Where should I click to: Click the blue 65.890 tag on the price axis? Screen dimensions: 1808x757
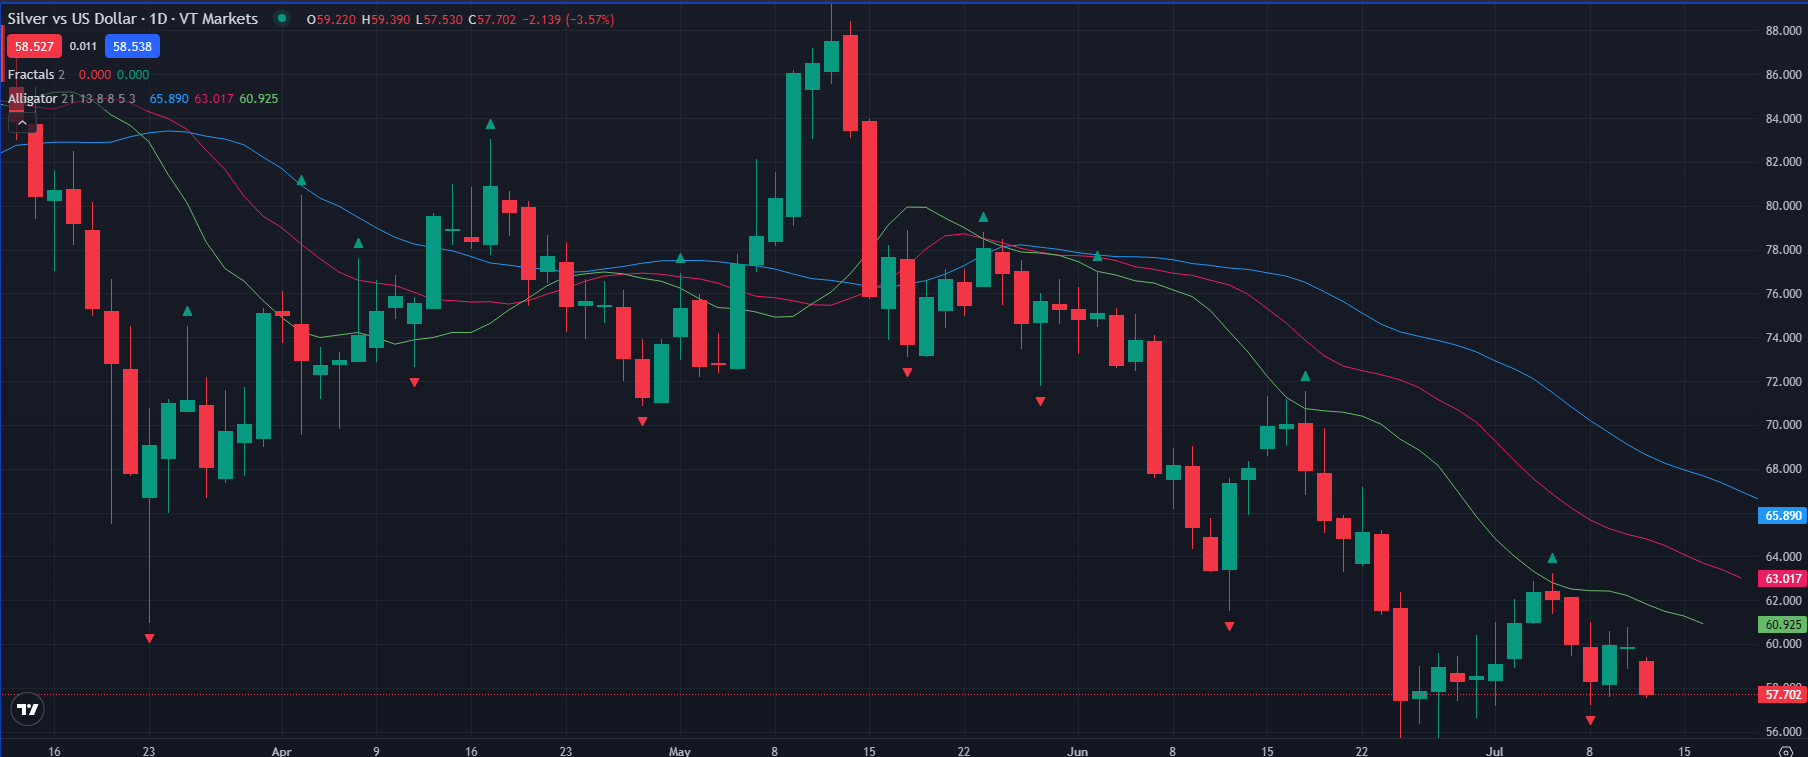tap(1782, 516)
